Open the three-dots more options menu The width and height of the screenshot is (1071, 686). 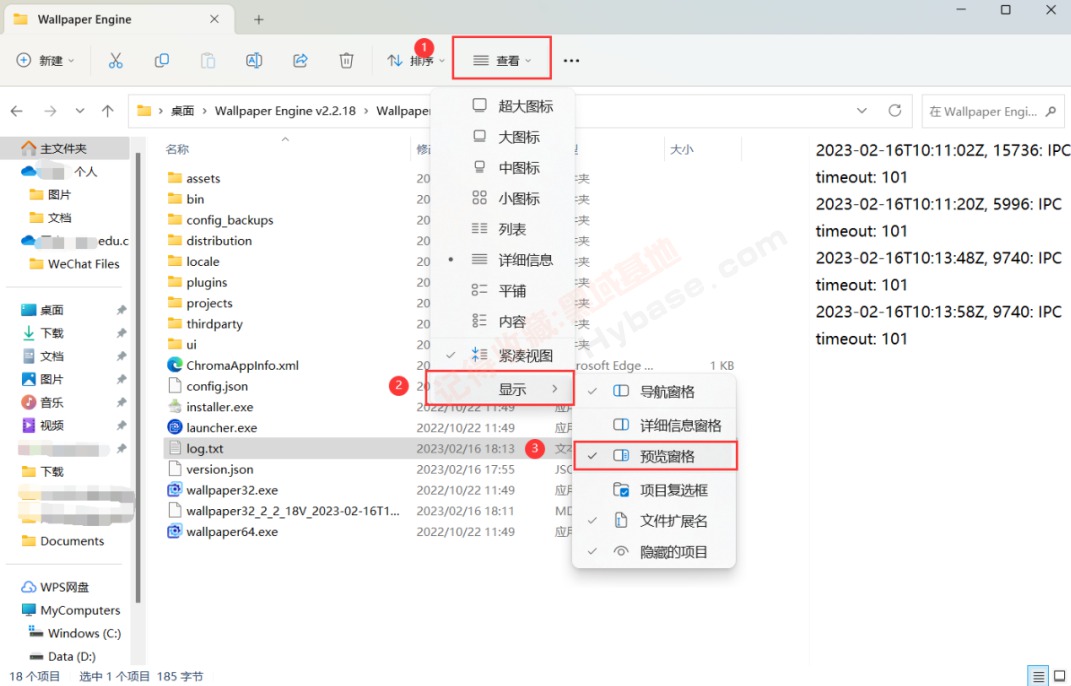pyautogui.click(x=571, y=61)
